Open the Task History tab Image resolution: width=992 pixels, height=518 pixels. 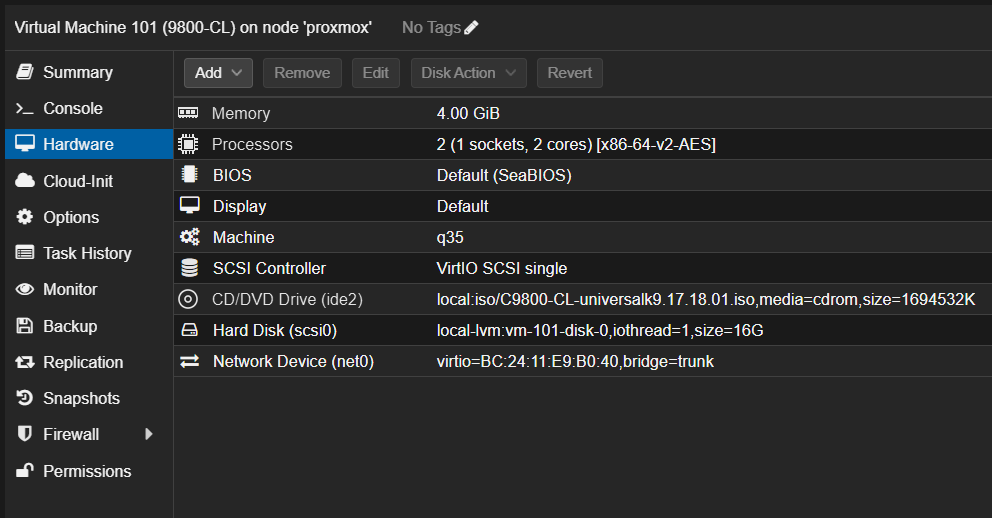[x=89, y=253]
